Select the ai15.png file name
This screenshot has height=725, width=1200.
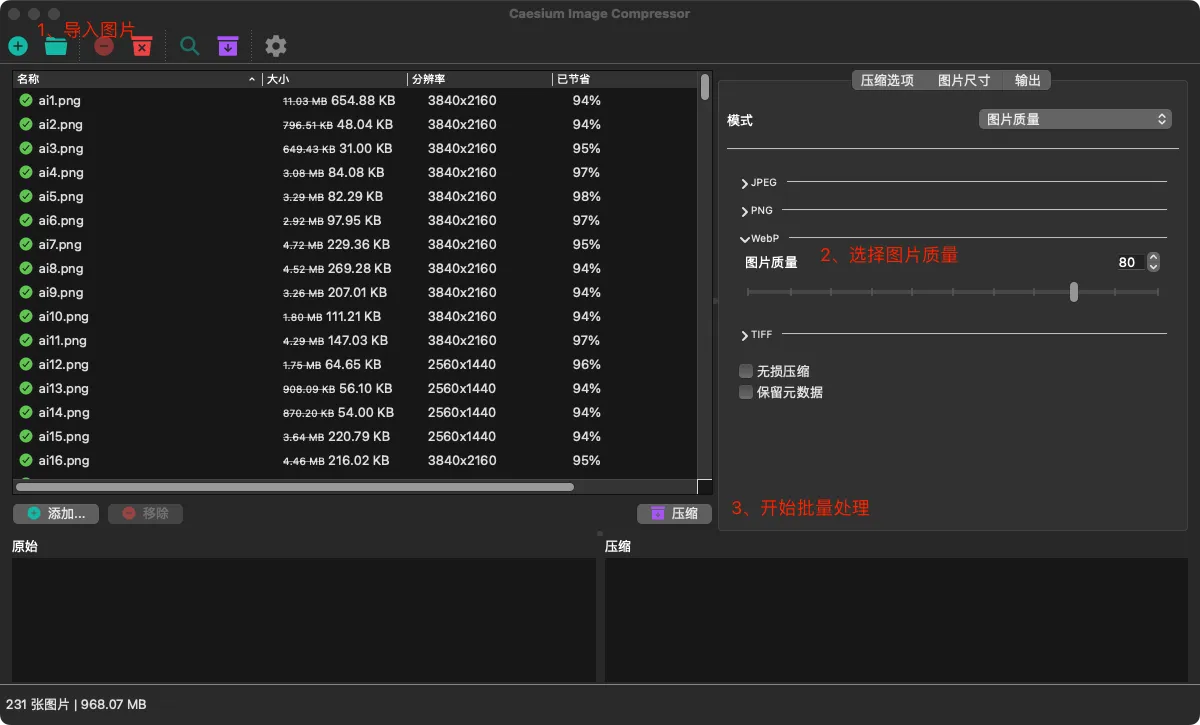(64, 436)
